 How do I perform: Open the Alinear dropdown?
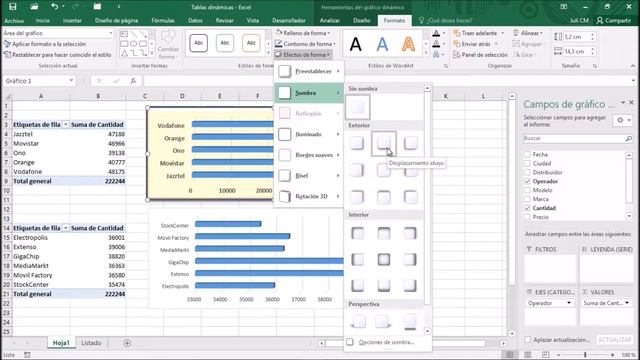pyautogui.click(x=528, y=33)
